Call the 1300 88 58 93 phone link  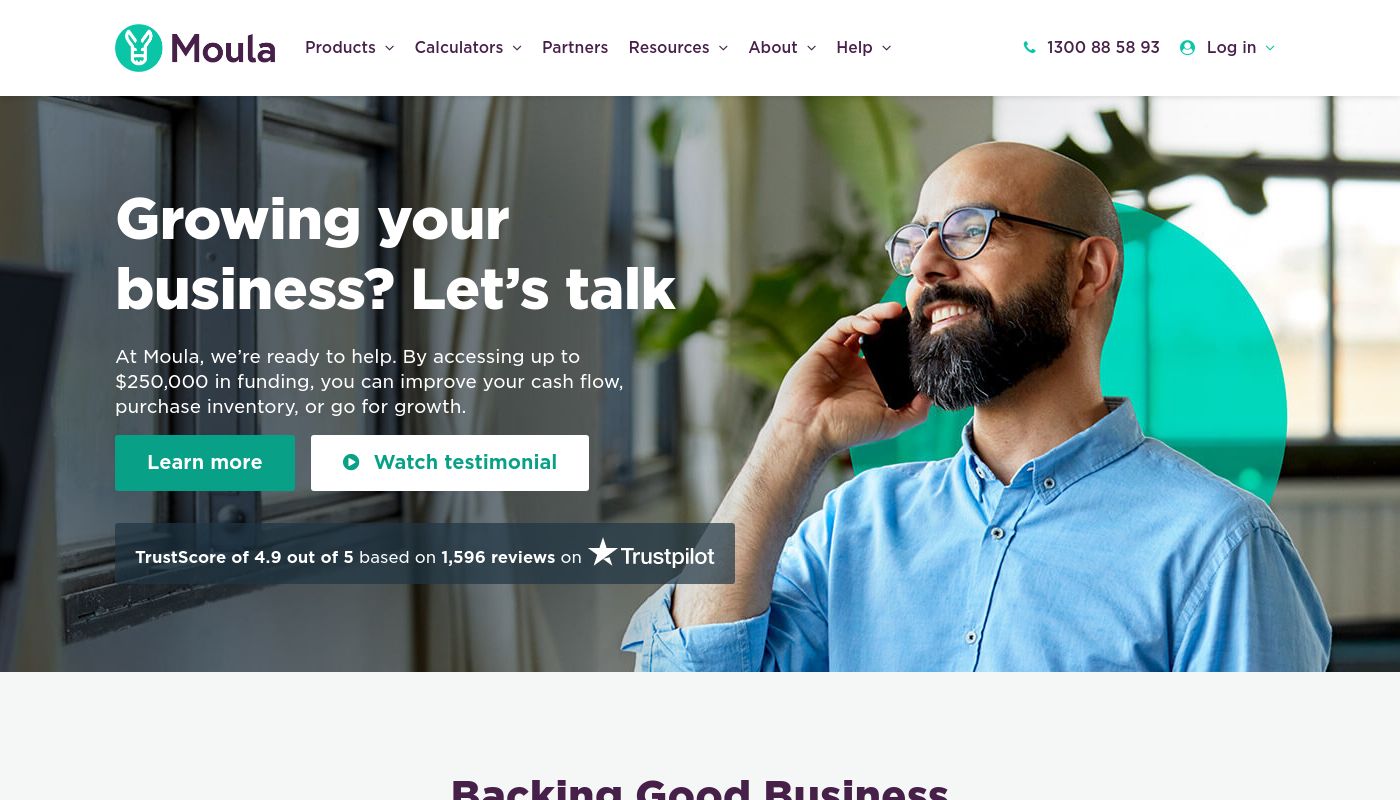coord(1103,48)
